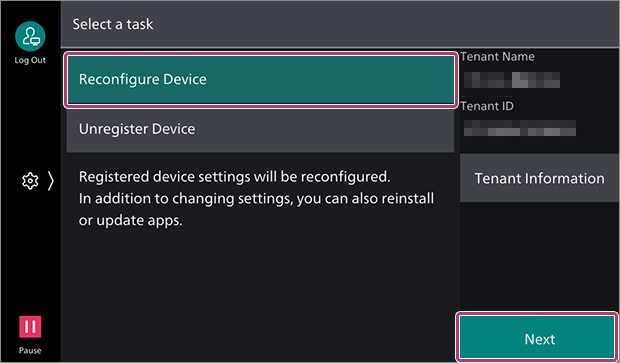The image size is (620, 363).
Task: Hit the pink Pause icon
Action: [30, 327]
